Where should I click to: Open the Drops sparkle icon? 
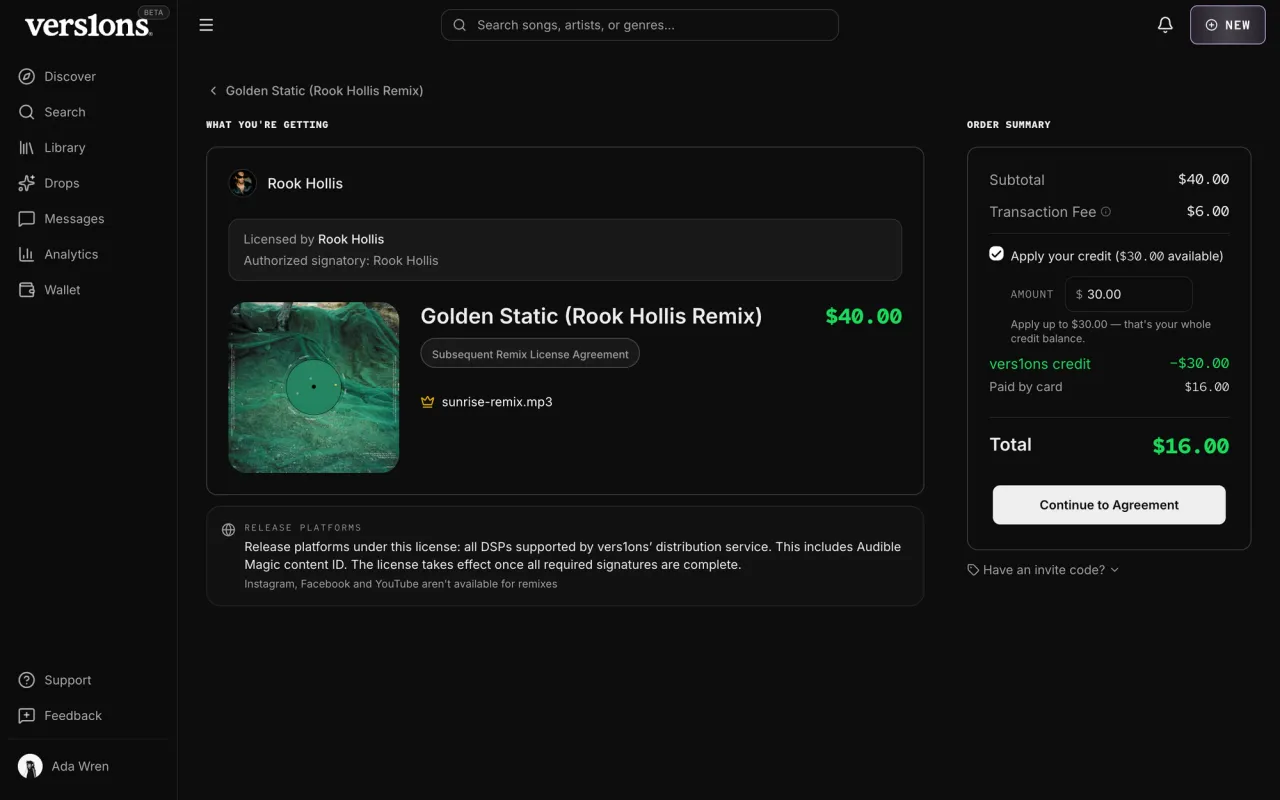[x=27, y=183]
